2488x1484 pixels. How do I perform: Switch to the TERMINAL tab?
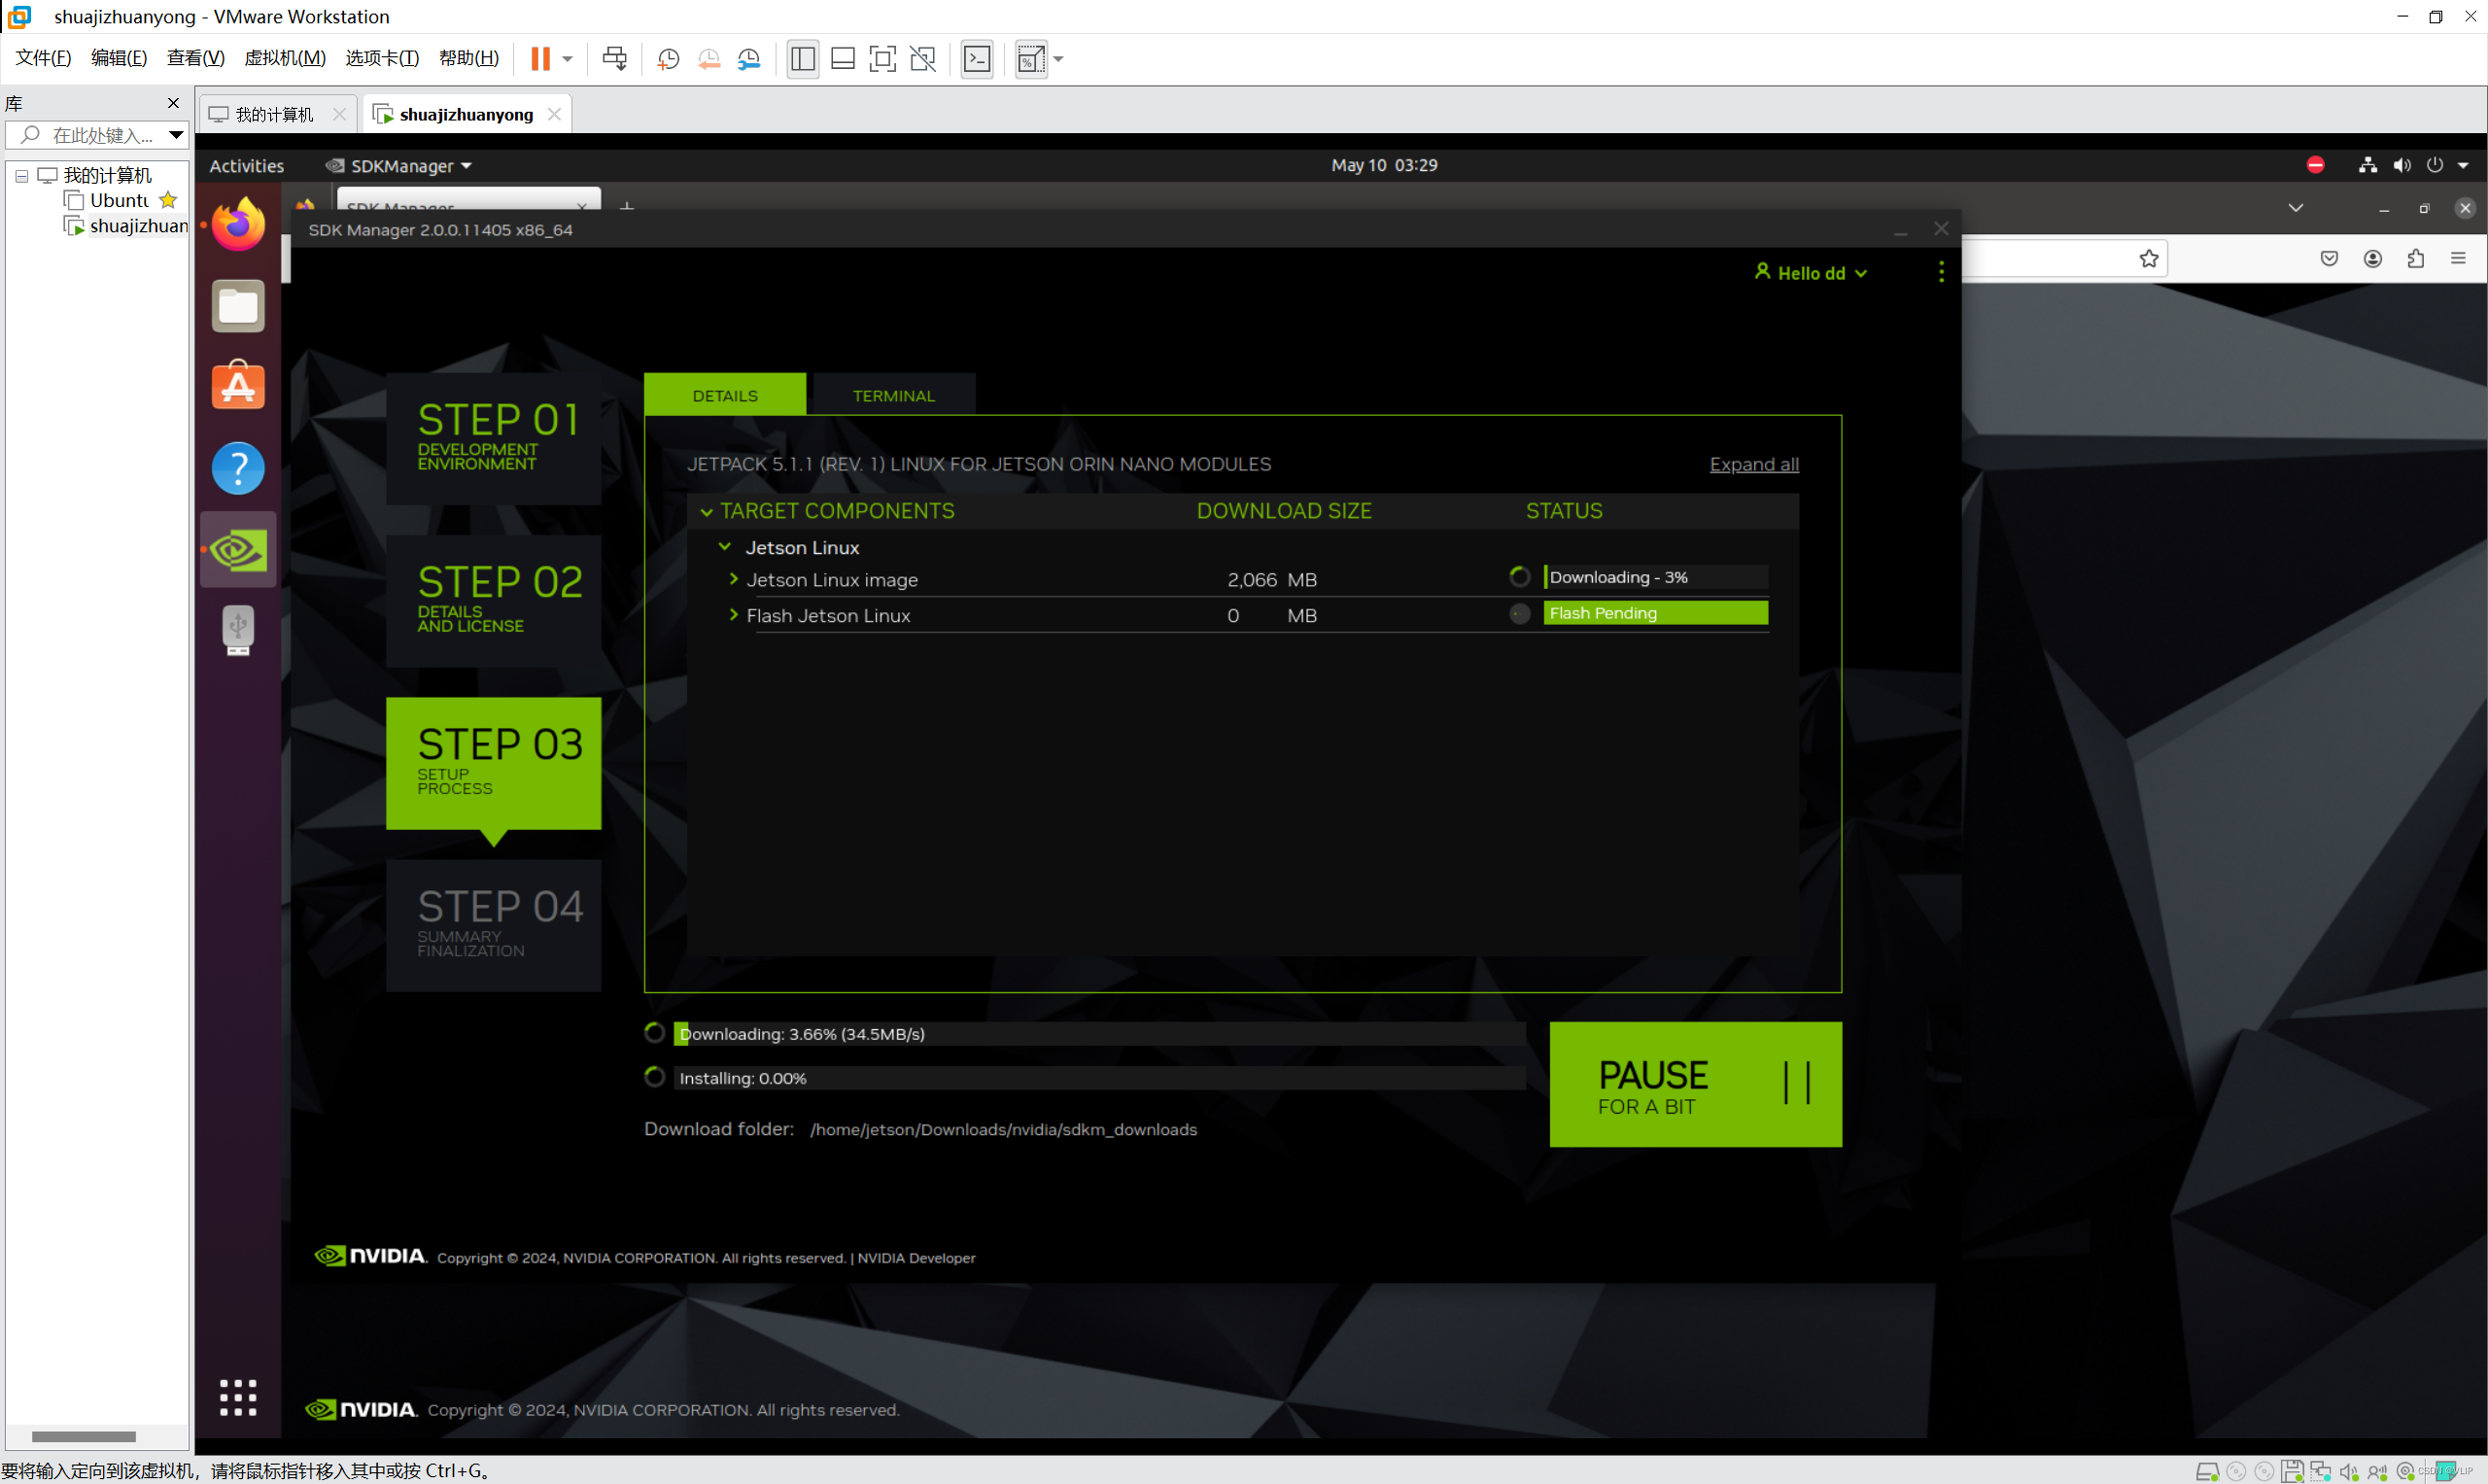892,394
